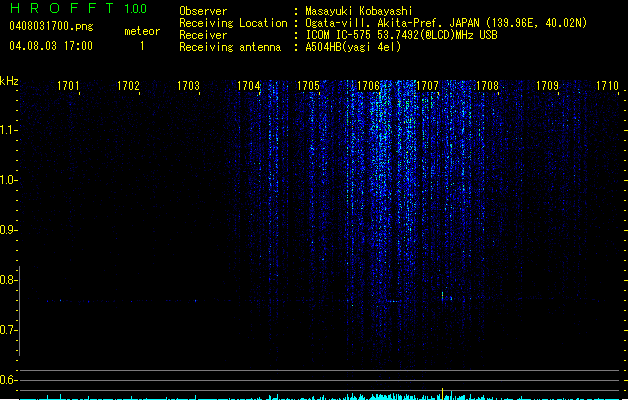Click the Ogata-vill. Akita-Pref. JAPAN location text

(446, 23)
